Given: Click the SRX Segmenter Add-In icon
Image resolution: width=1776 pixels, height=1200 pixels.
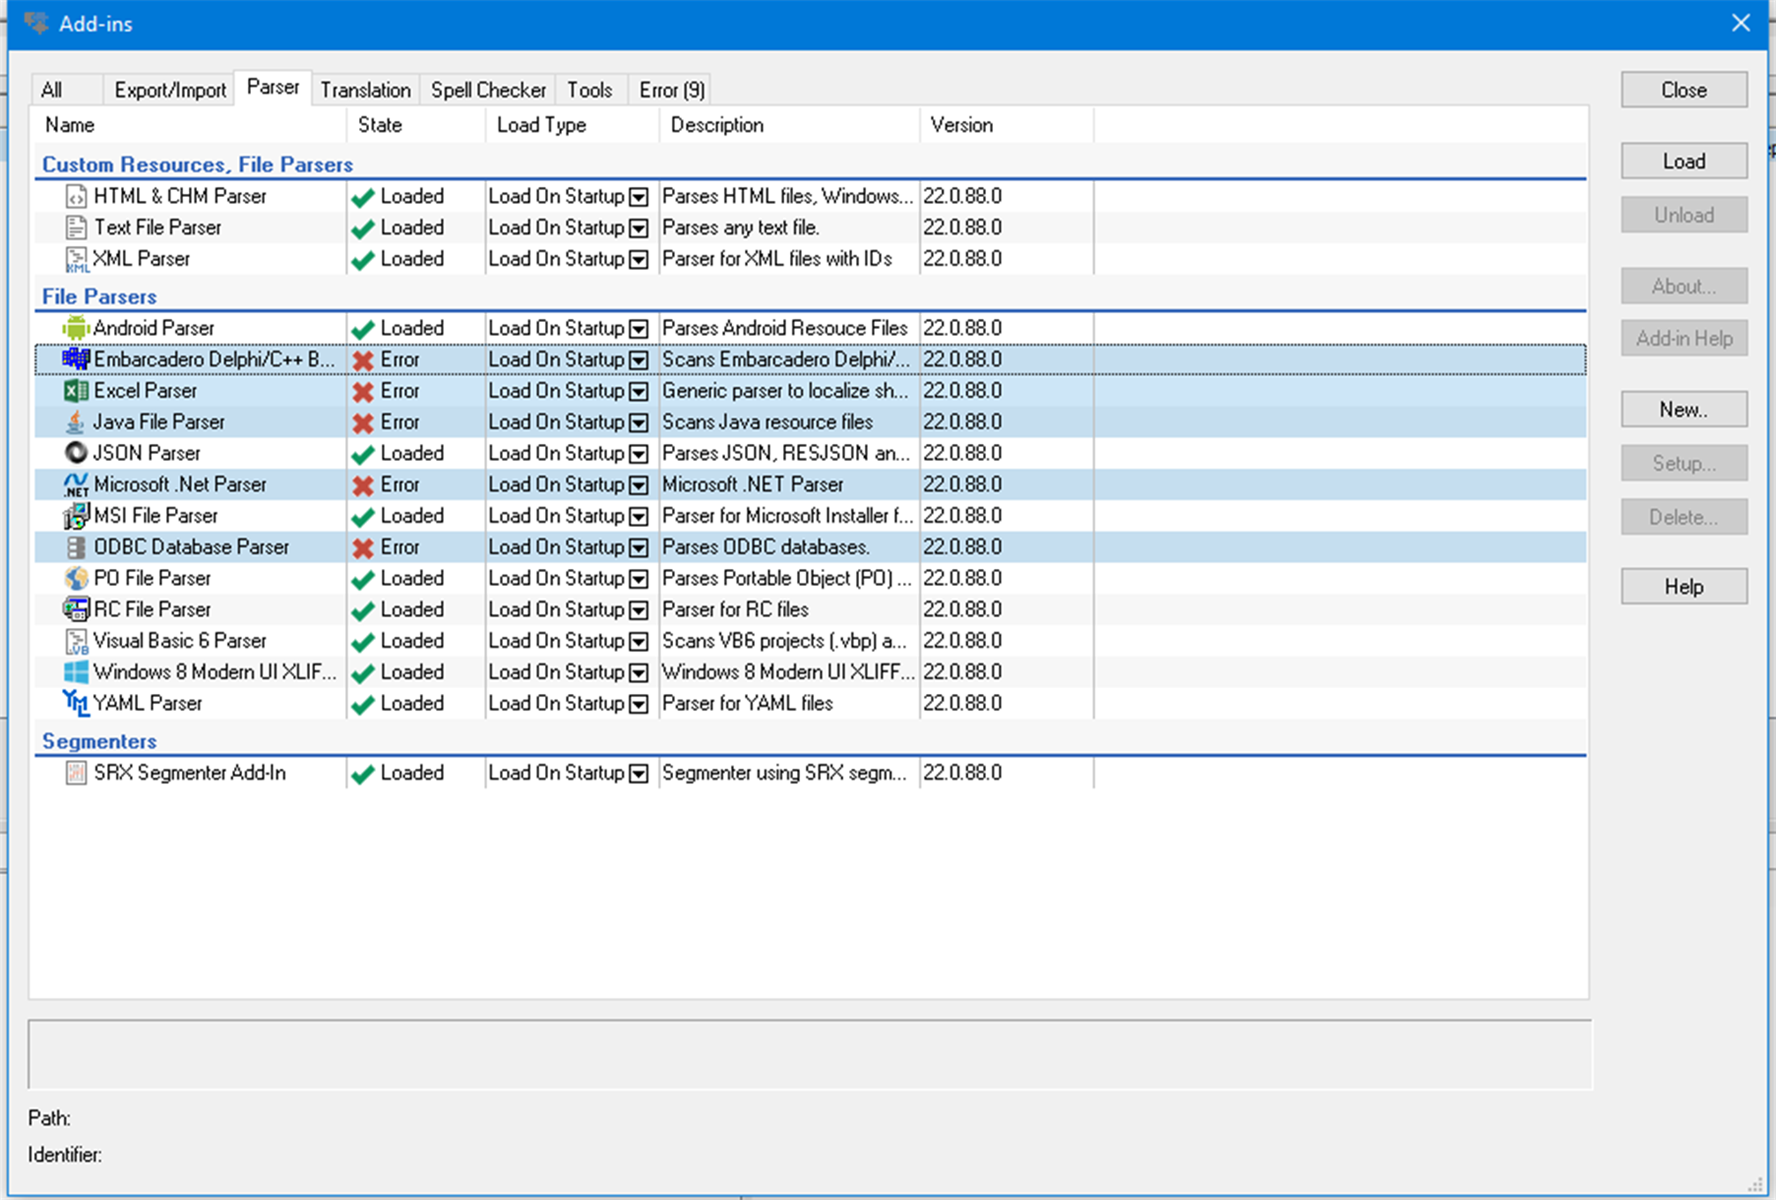Looking at the screenshot, I should click(76, 773).
